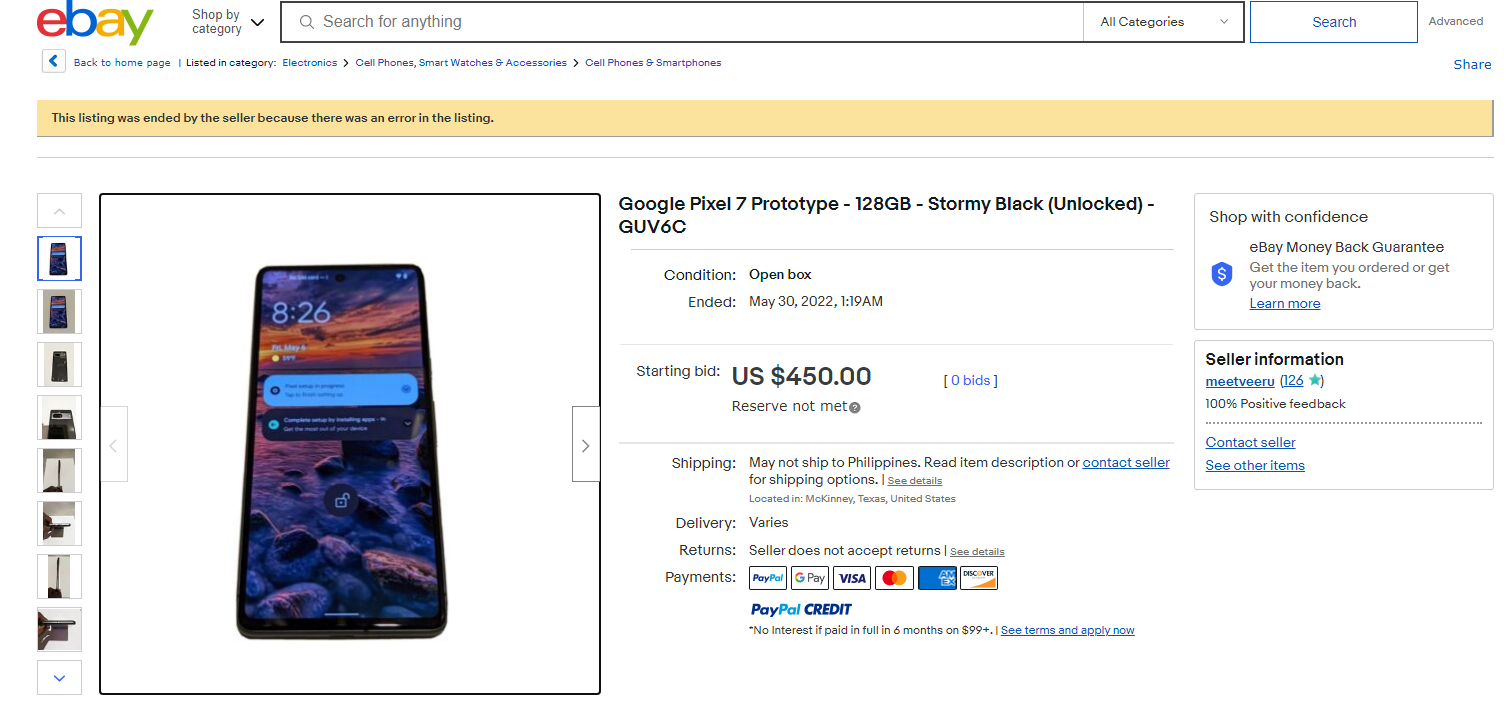
Task: Click the Reserve not met help icon
Action: pos(855,407)
